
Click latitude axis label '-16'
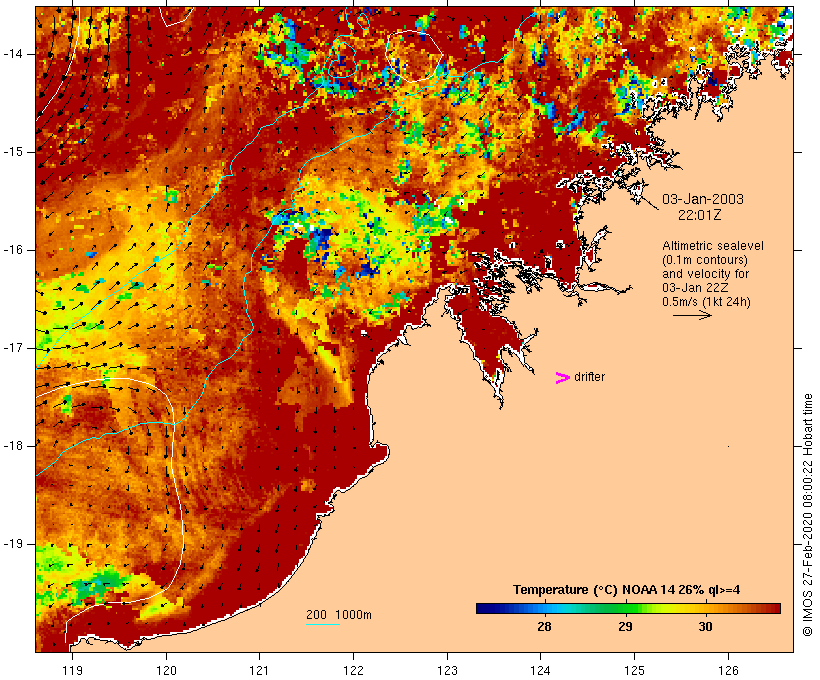[x=13, y=250]
